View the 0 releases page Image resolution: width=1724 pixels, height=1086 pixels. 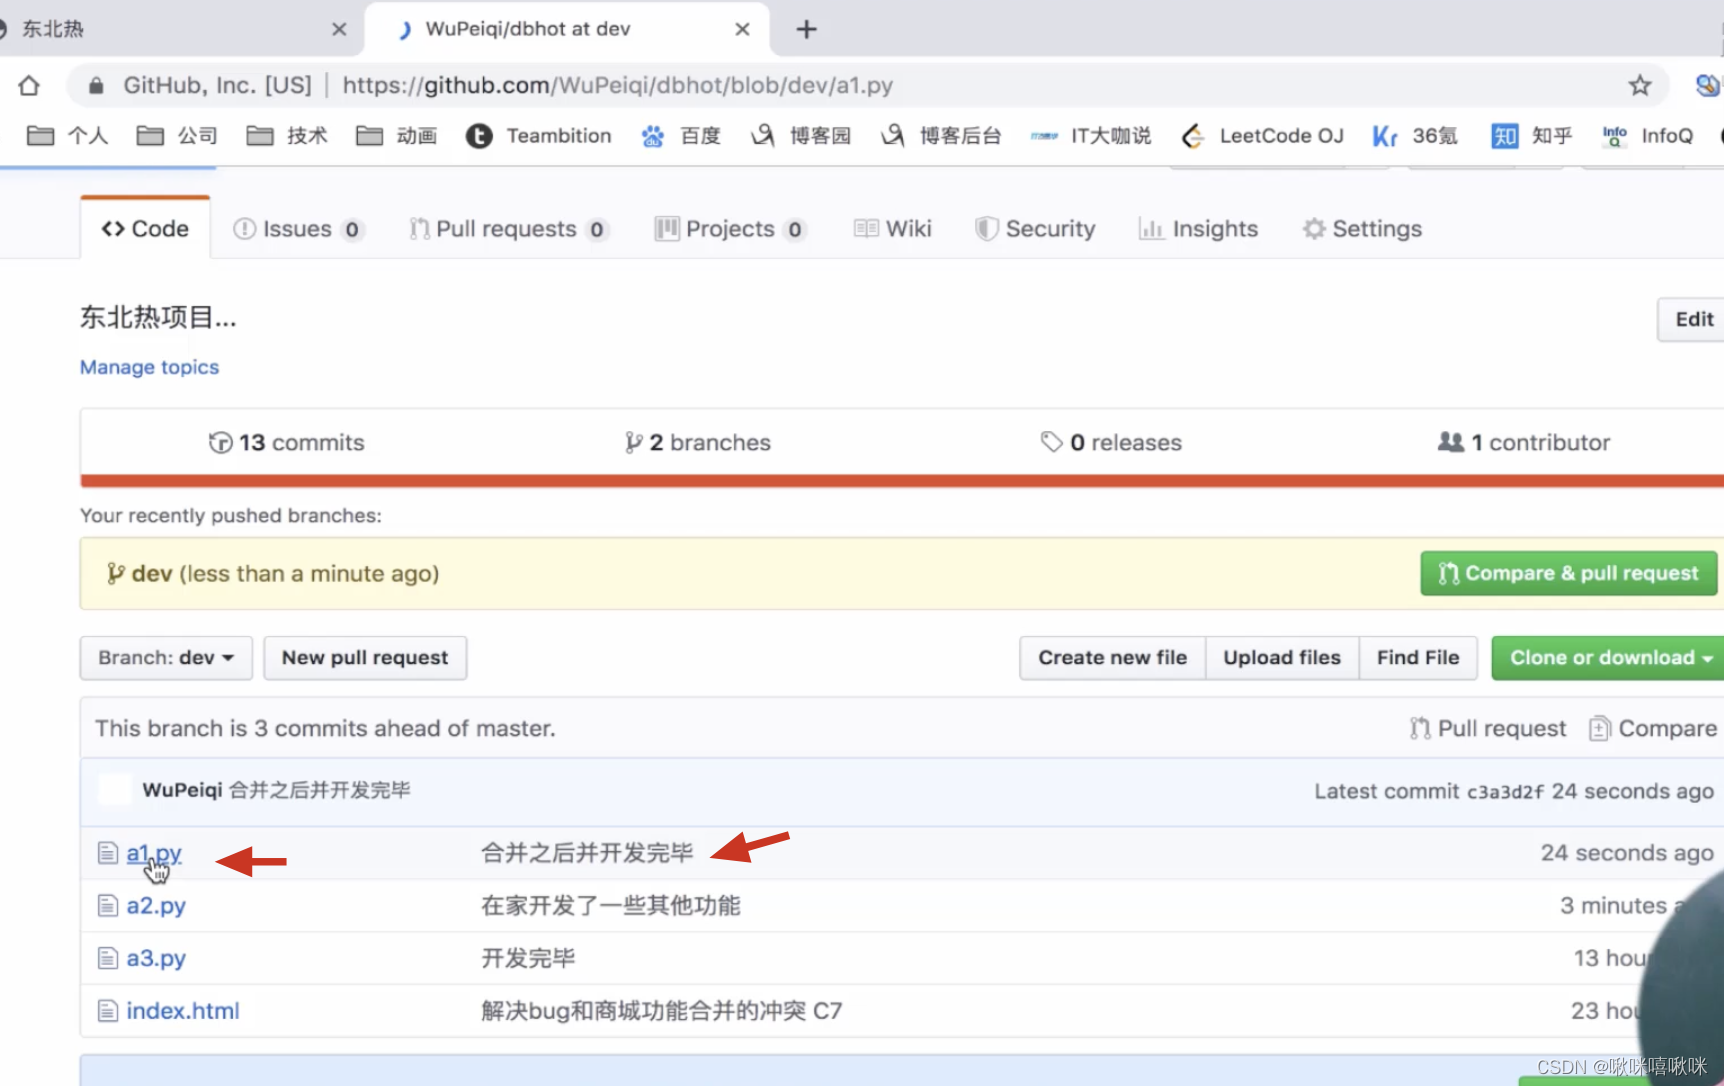(x=1111, y=442)
